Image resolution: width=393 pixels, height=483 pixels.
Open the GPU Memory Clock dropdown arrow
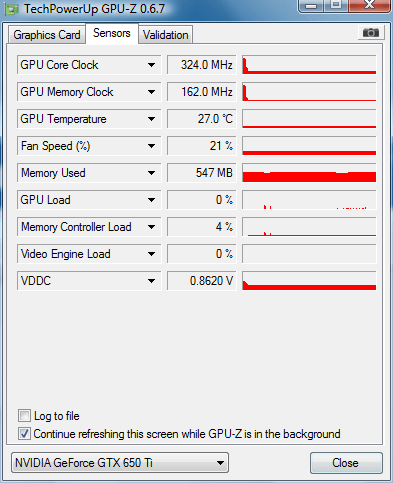tap(151, 92)
